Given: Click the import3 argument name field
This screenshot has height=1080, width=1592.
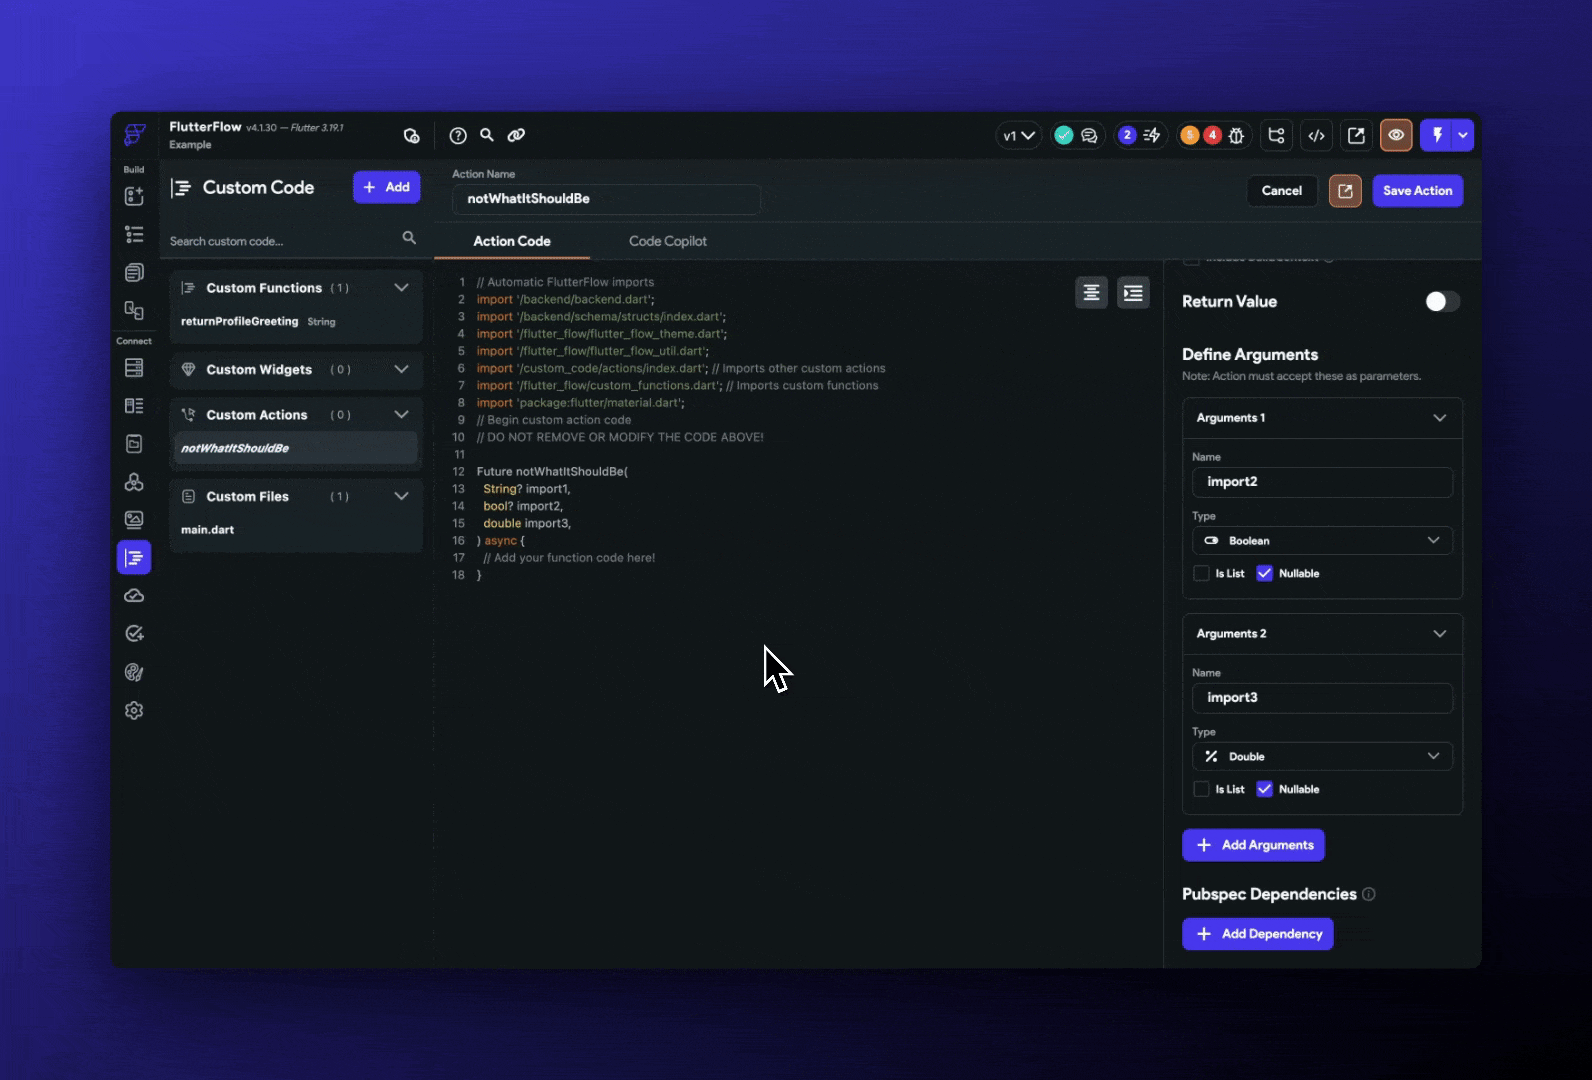Looking at the screenshot, I should click(x=1322, y=698).
